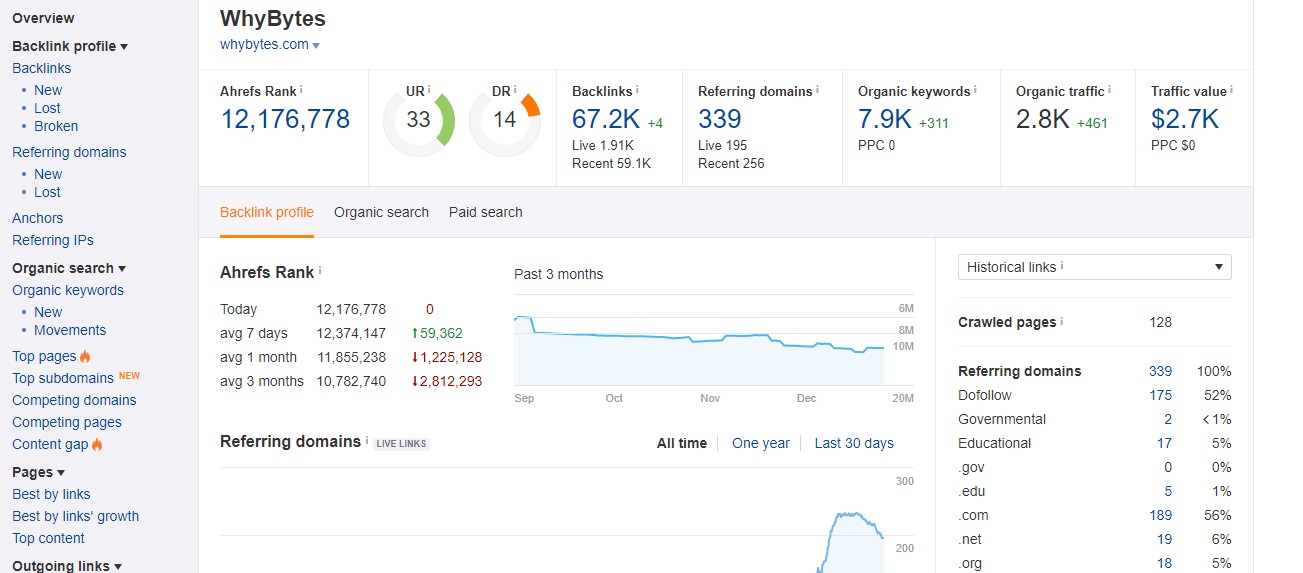Open Anchors report in sidebar
The image size is (1303, 573).
click(38, 218)
